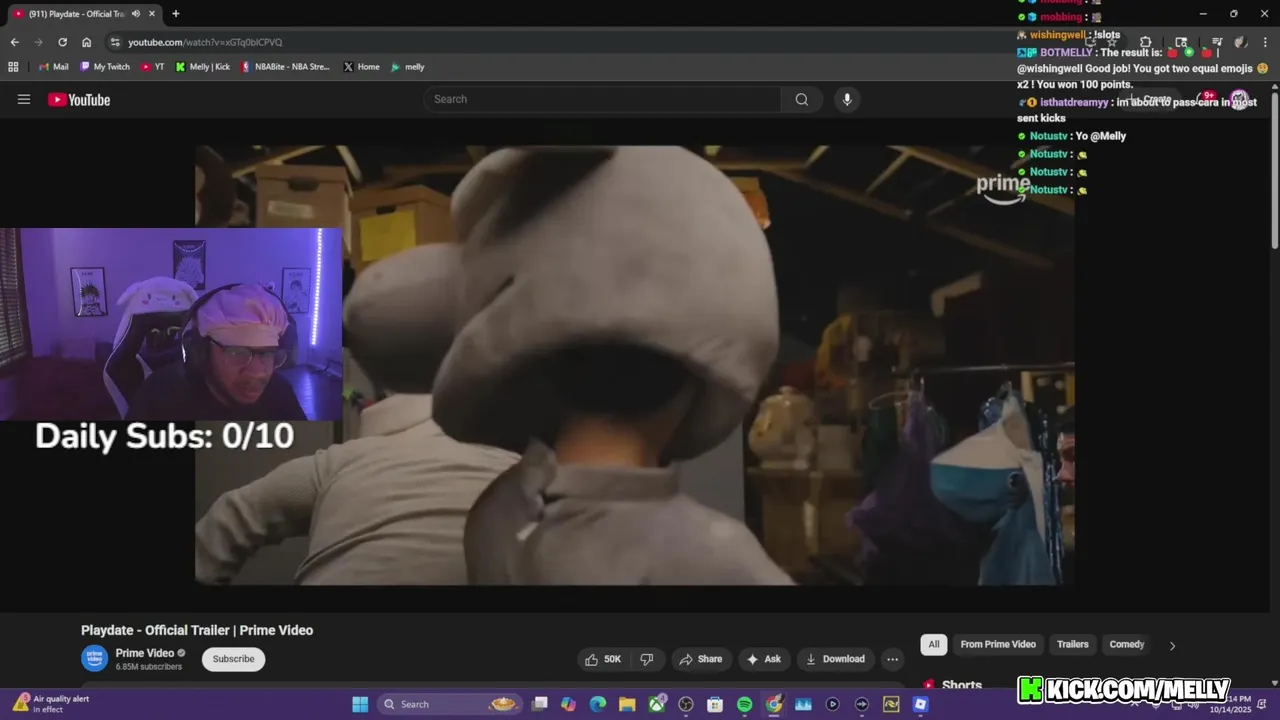Open Microsoft Store from taskbar

(x=715, y=704)
